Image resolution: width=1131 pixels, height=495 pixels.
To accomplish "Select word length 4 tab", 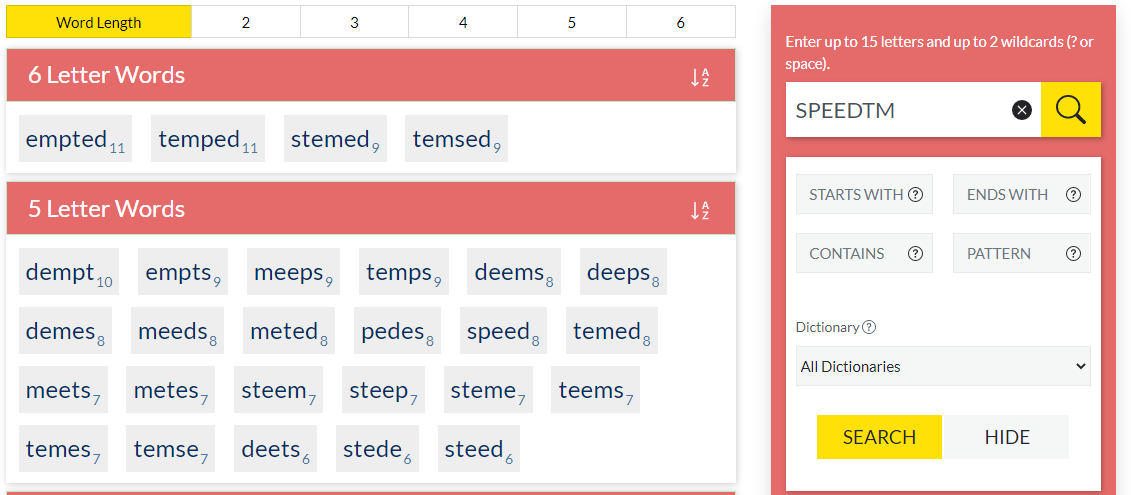I will [x=463, y=22].
